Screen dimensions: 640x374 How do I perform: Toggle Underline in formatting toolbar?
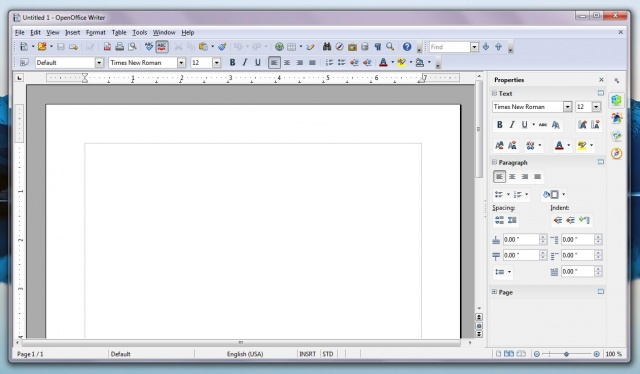click(258, 62)
